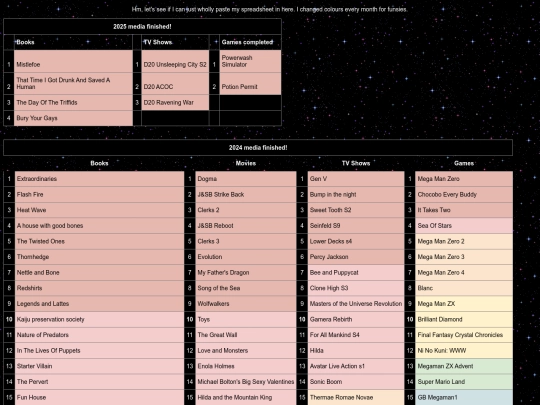Select the 'Thornhedge' cell

(x=99, y=257)
